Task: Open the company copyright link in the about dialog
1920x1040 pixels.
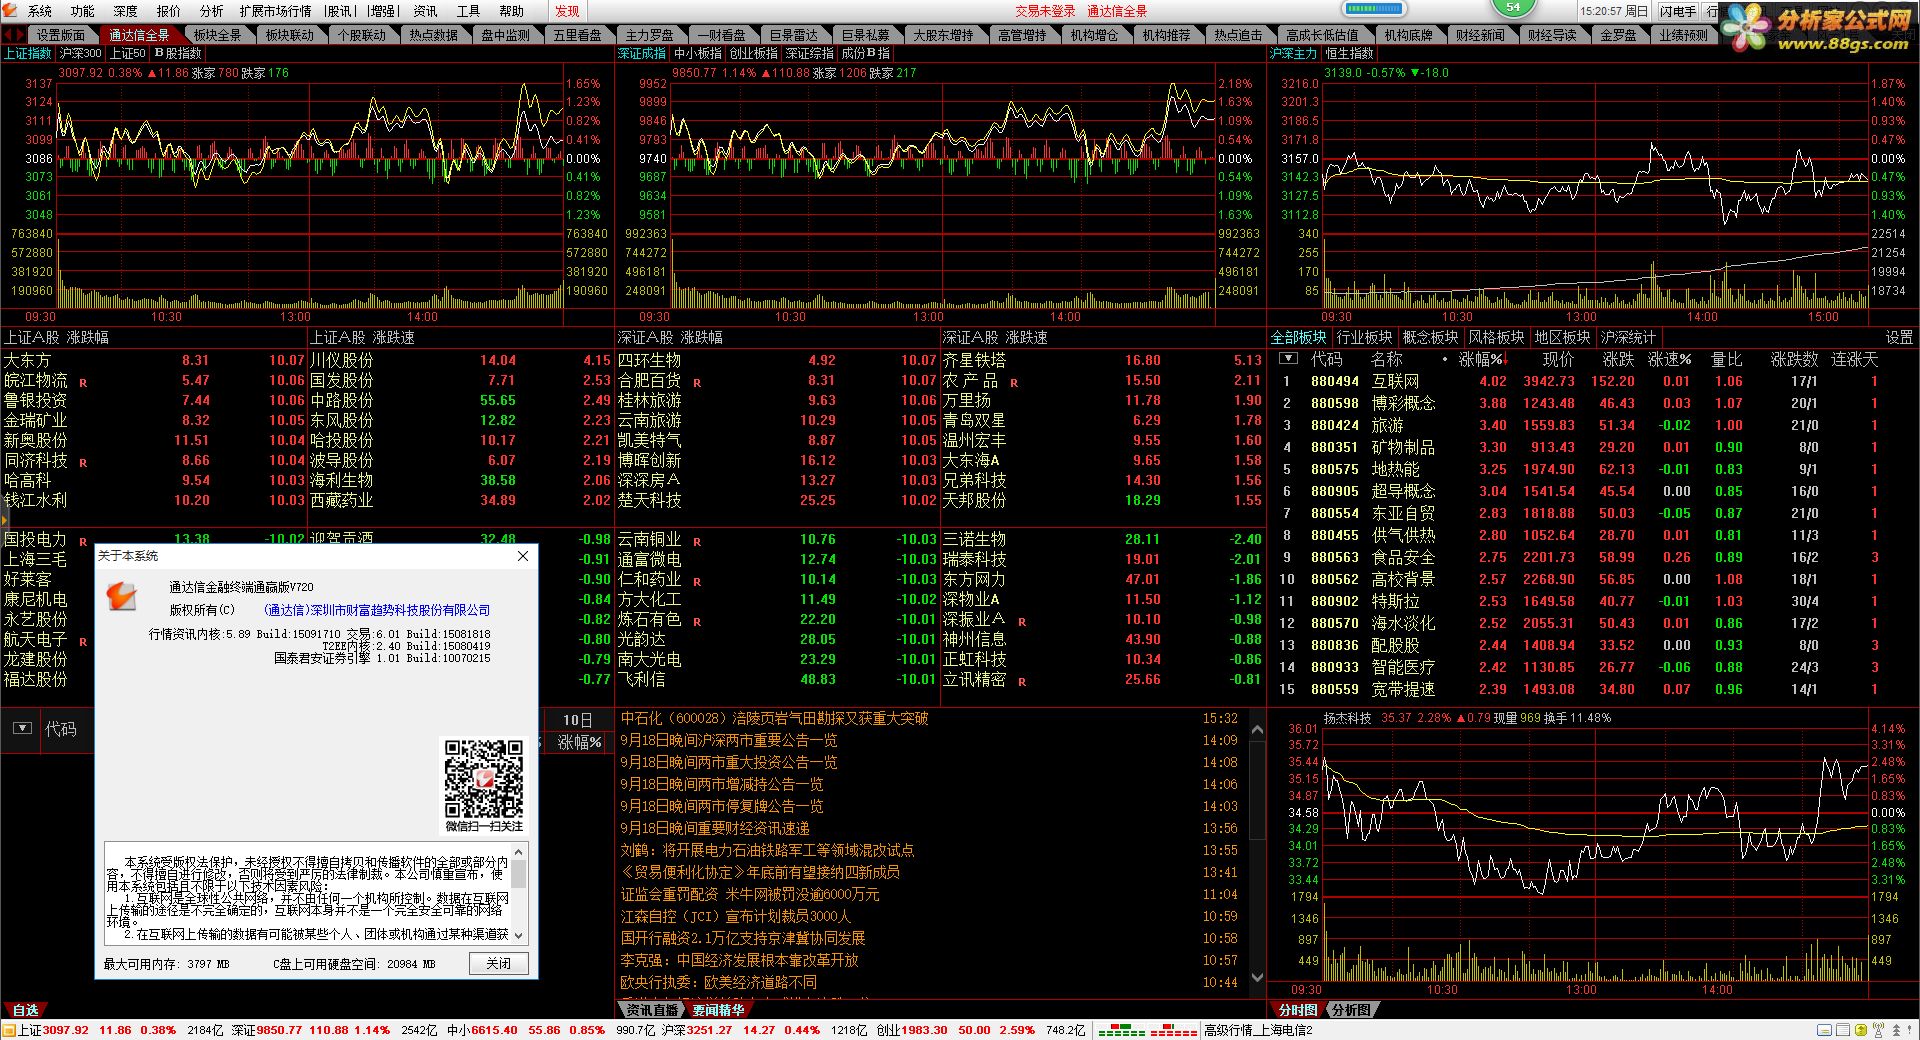Action: pos(377,610)
